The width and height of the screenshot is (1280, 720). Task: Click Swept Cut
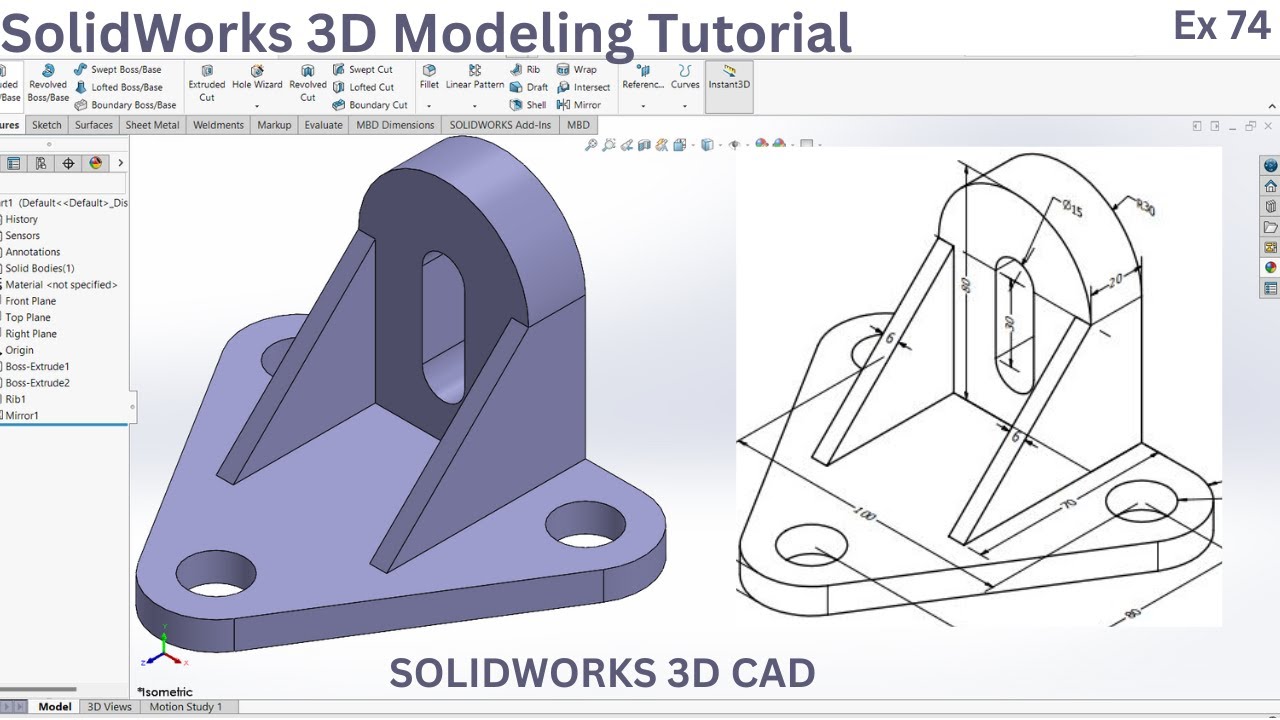363,70
